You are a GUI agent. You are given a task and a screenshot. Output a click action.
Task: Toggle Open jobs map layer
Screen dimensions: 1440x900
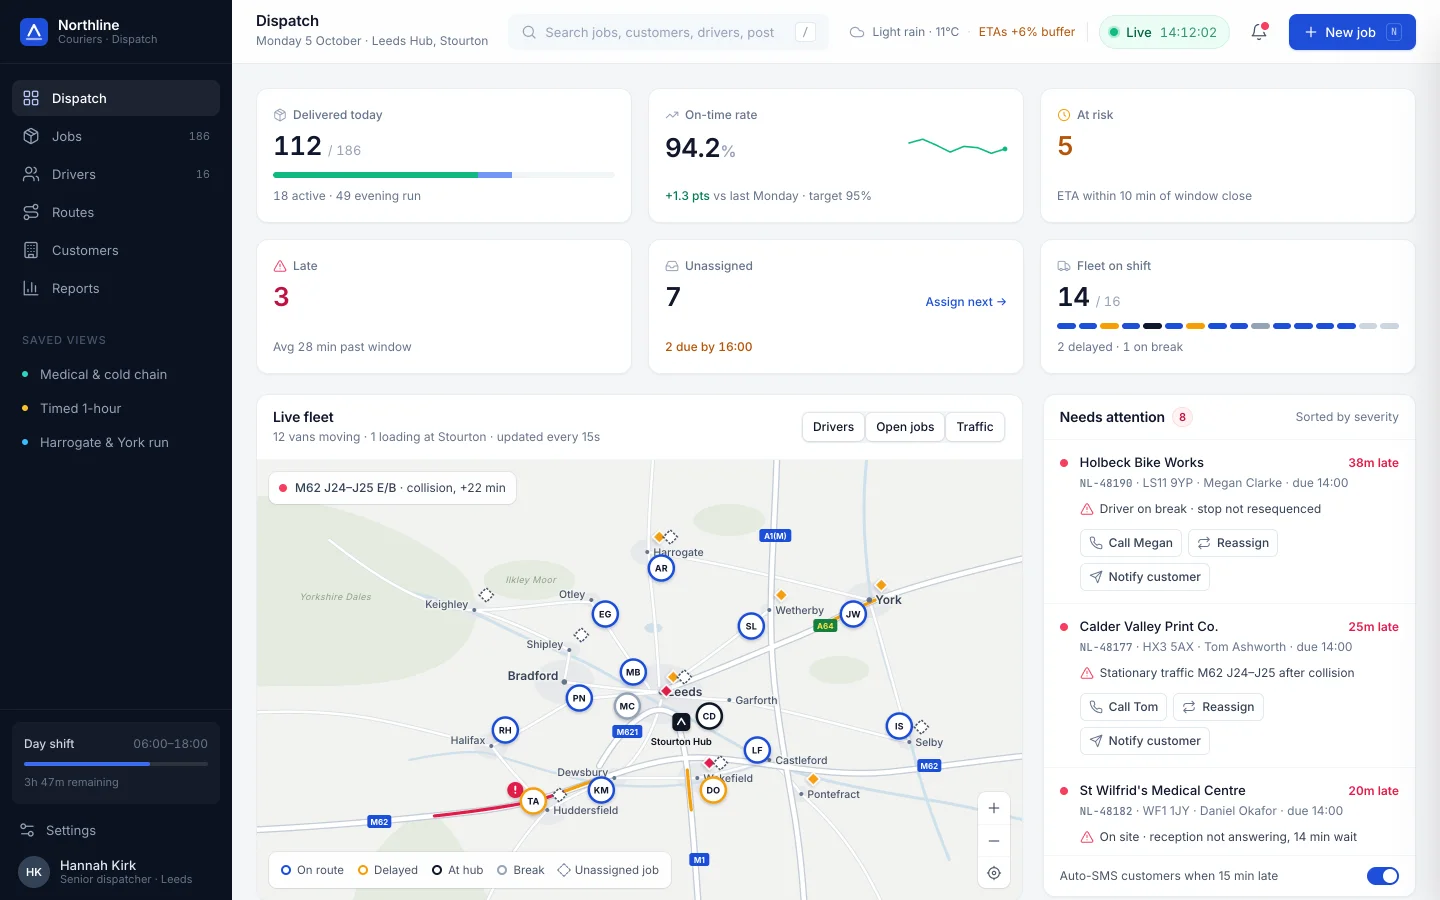tap(905, 427)
